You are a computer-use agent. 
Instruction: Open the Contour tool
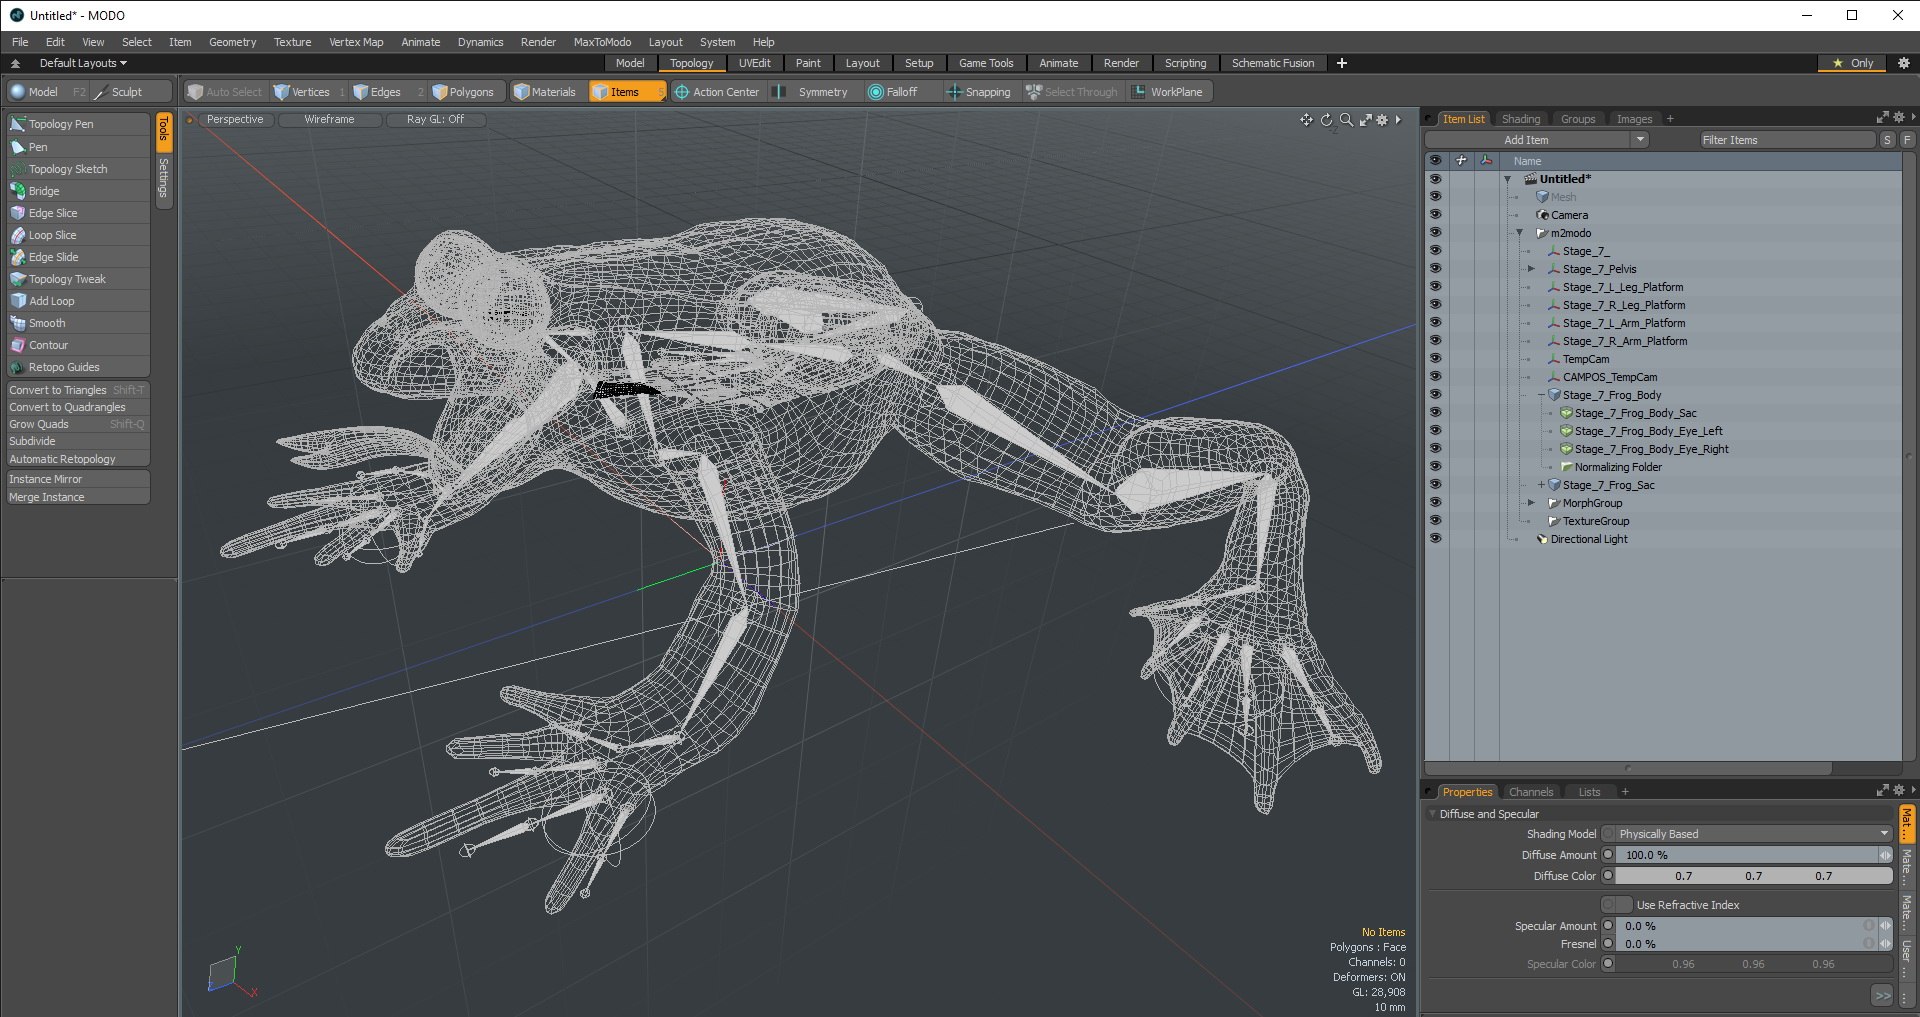point(78,345)
